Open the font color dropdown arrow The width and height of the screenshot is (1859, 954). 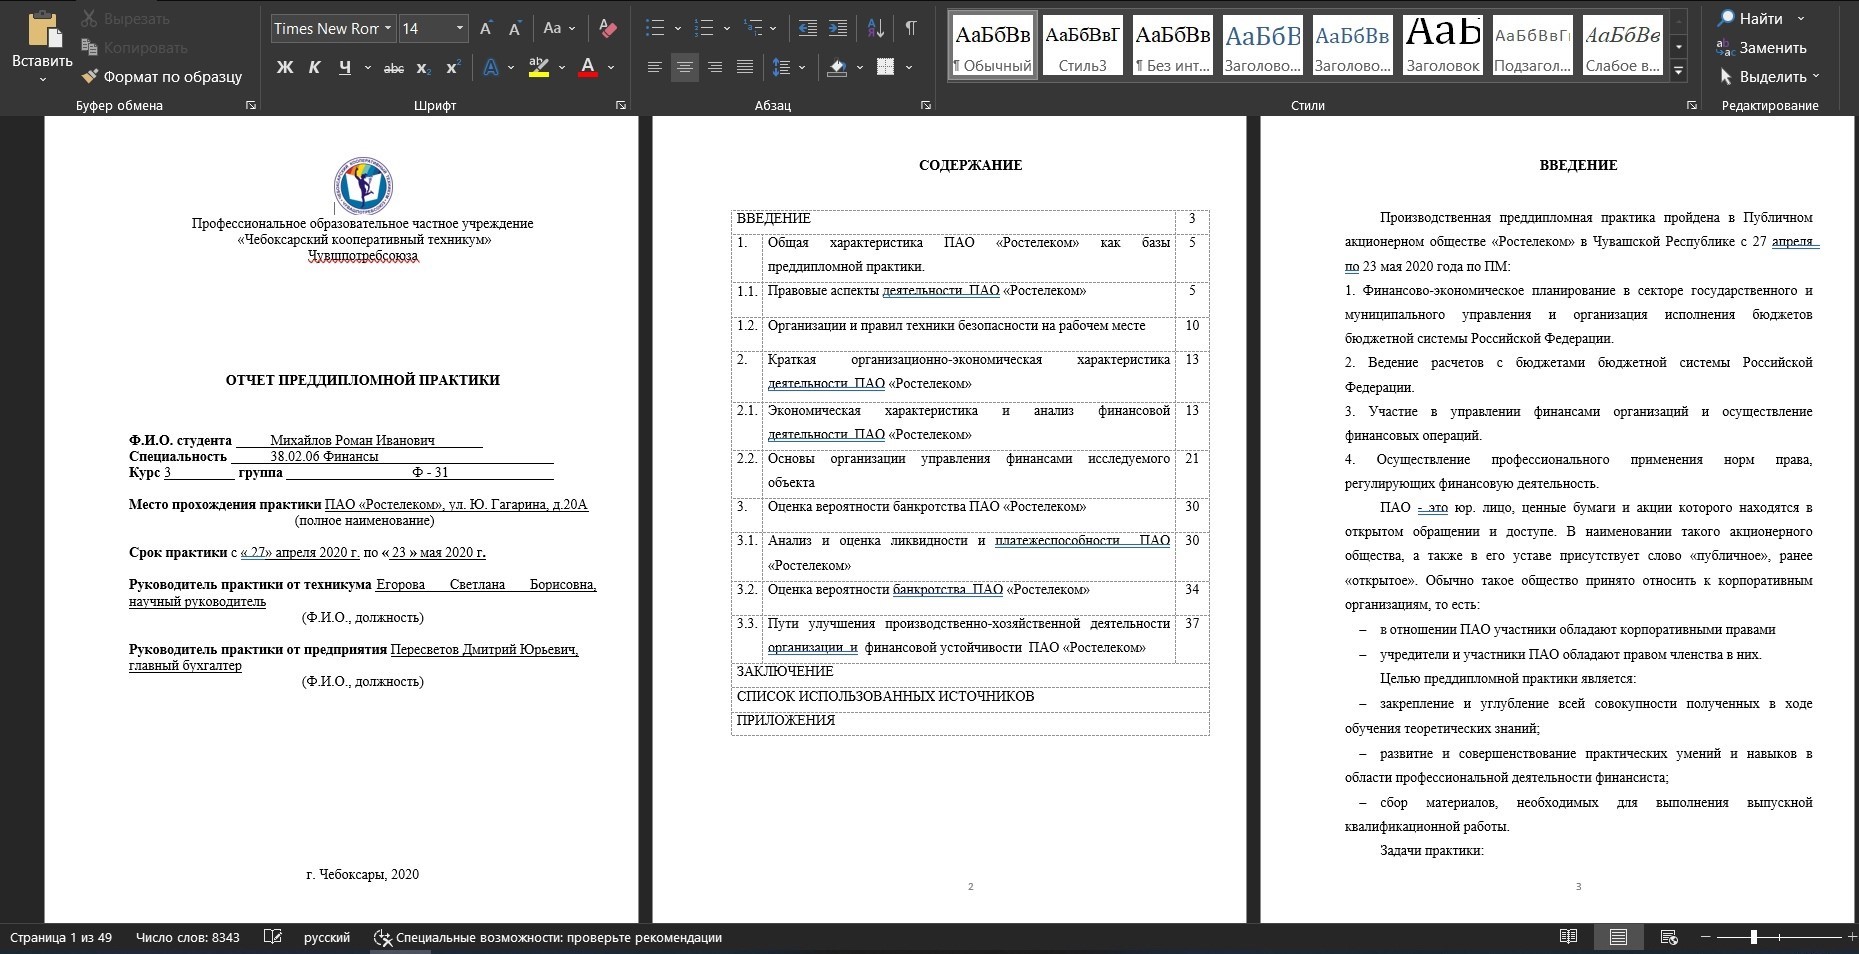coord(610,67)
